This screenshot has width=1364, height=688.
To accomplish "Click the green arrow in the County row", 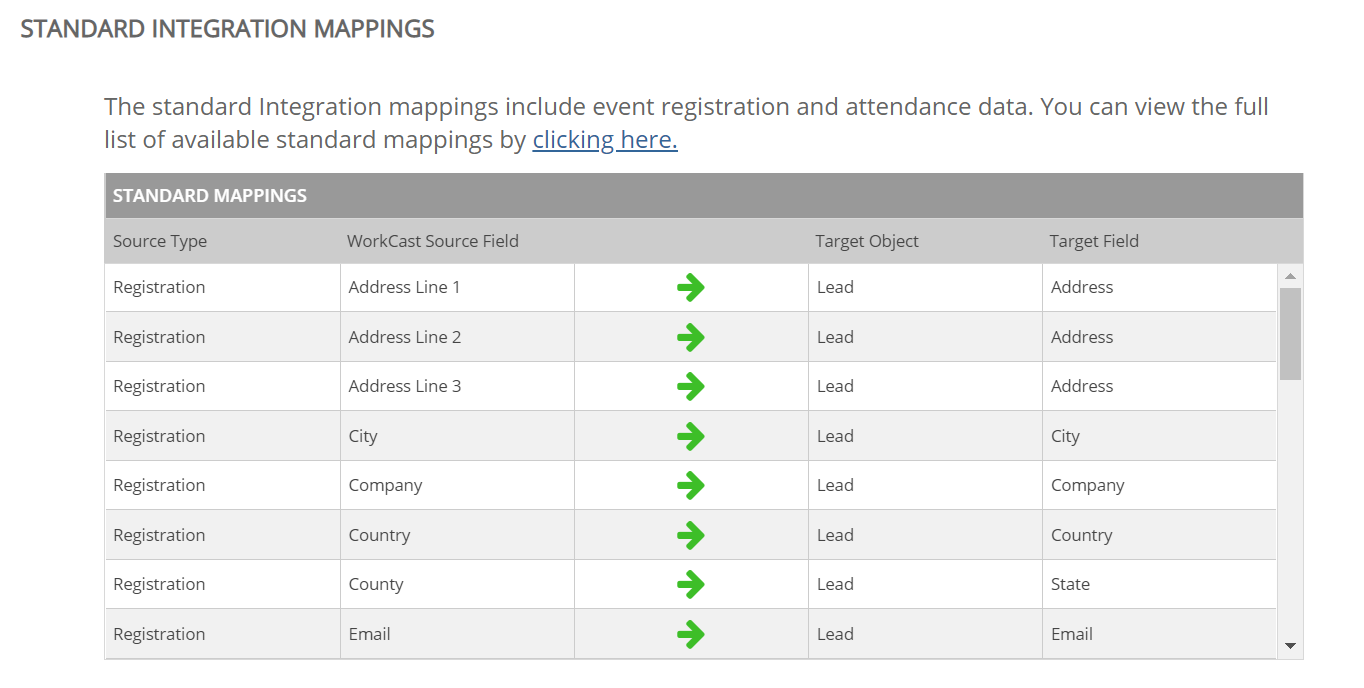I will (x=691, y=584).
